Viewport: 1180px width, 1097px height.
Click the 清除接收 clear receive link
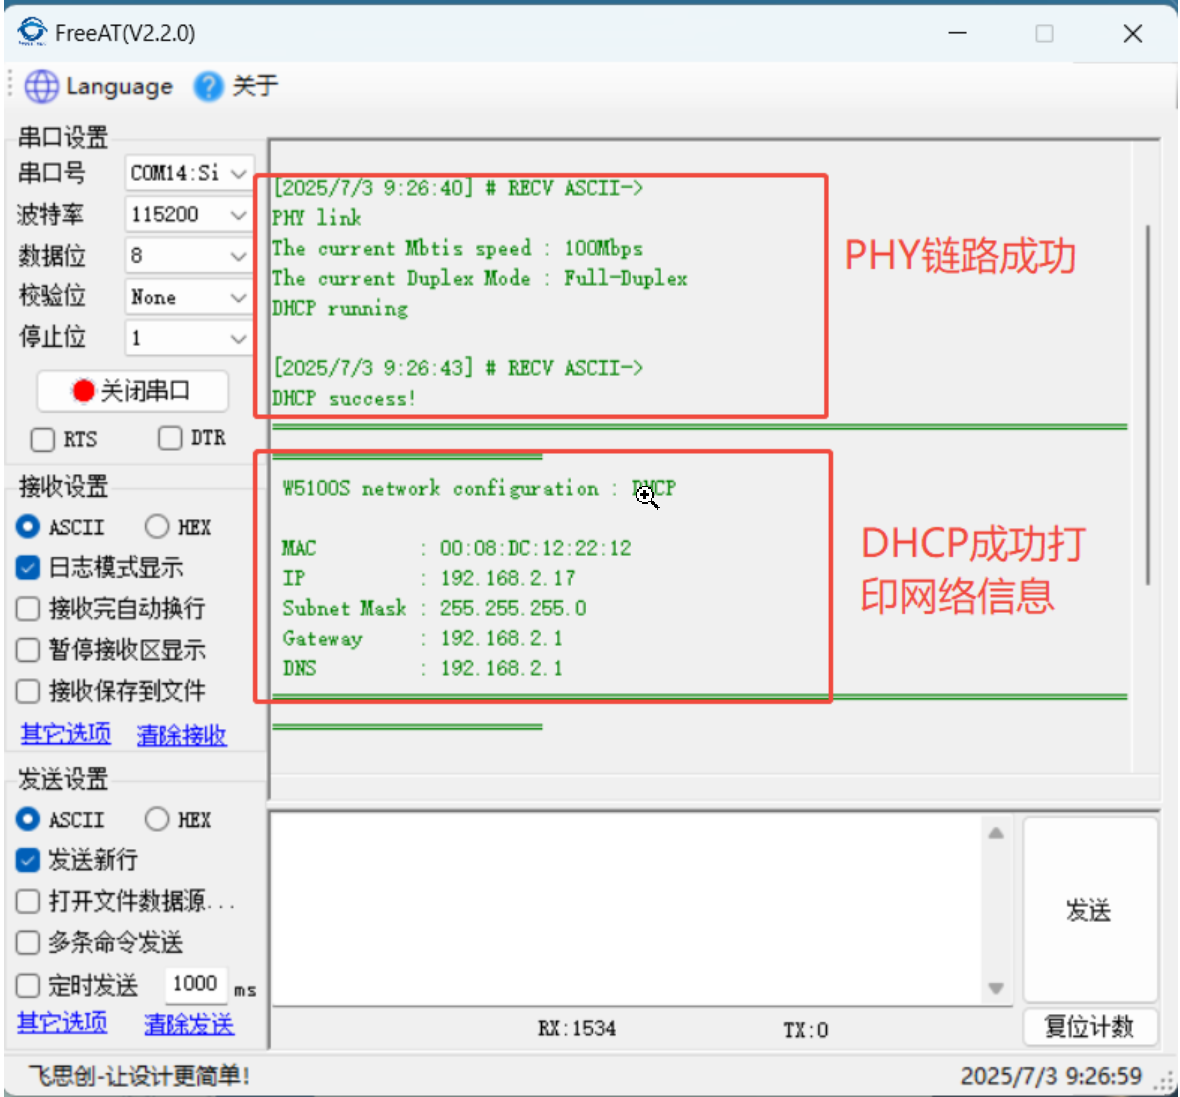pos(181,736)
